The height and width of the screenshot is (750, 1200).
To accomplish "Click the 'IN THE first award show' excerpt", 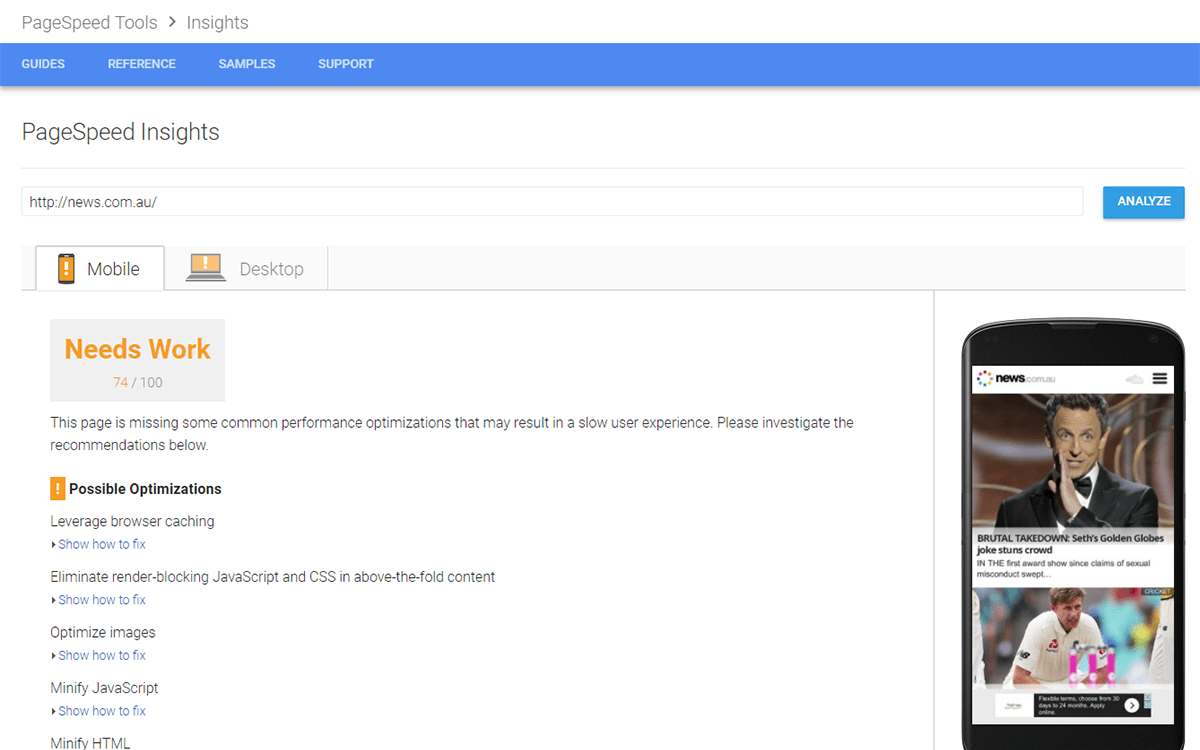I will point(1062,569).
